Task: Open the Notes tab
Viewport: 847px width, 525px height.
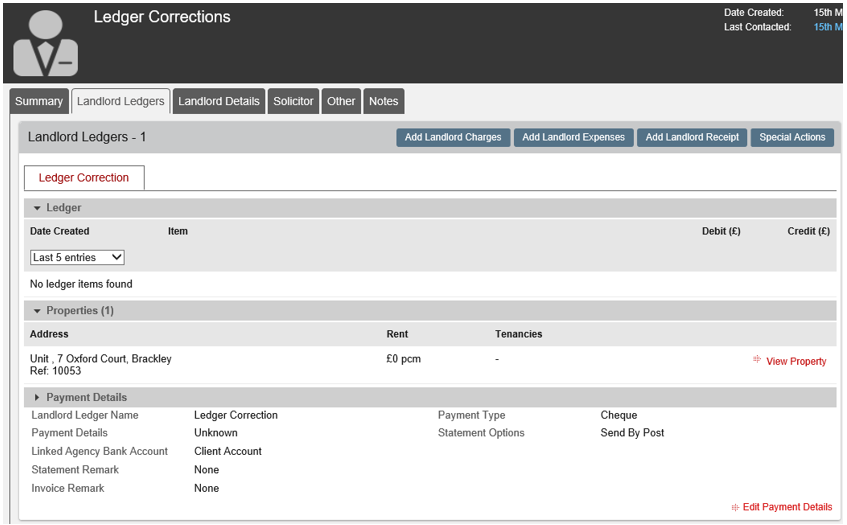Action: click(x=384, y=101)
